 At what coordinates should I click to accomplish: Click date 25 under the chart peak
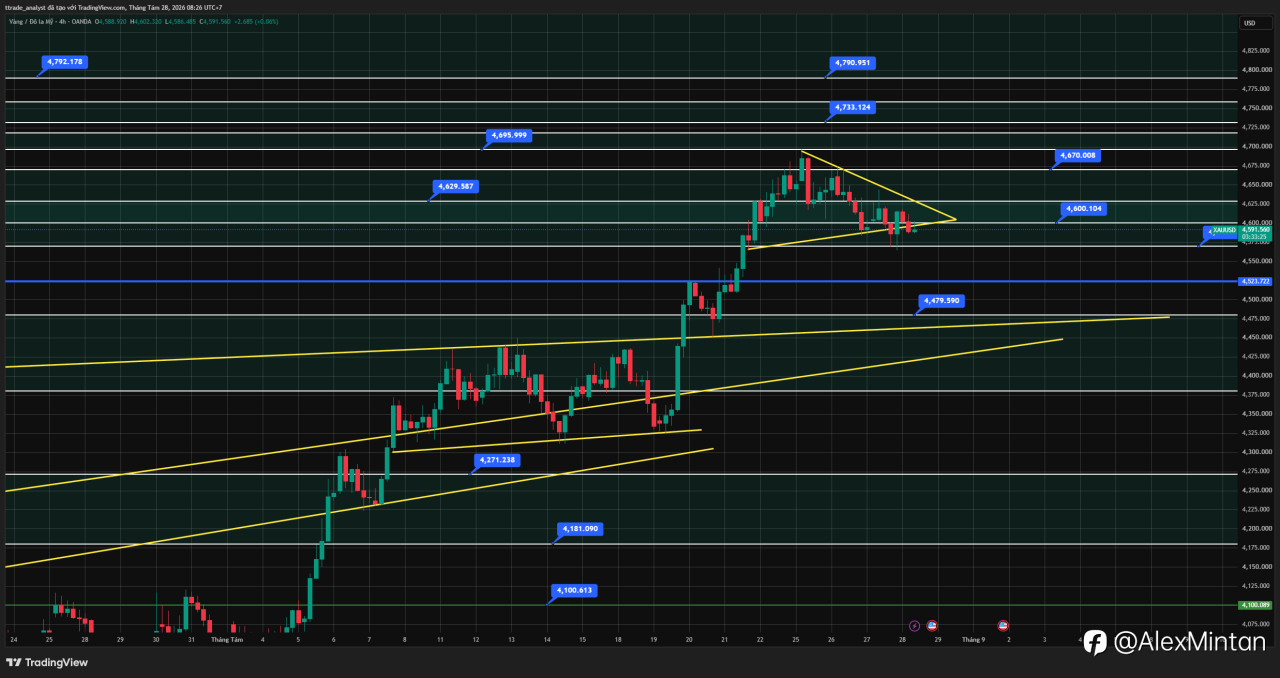[x=796, y=638]
